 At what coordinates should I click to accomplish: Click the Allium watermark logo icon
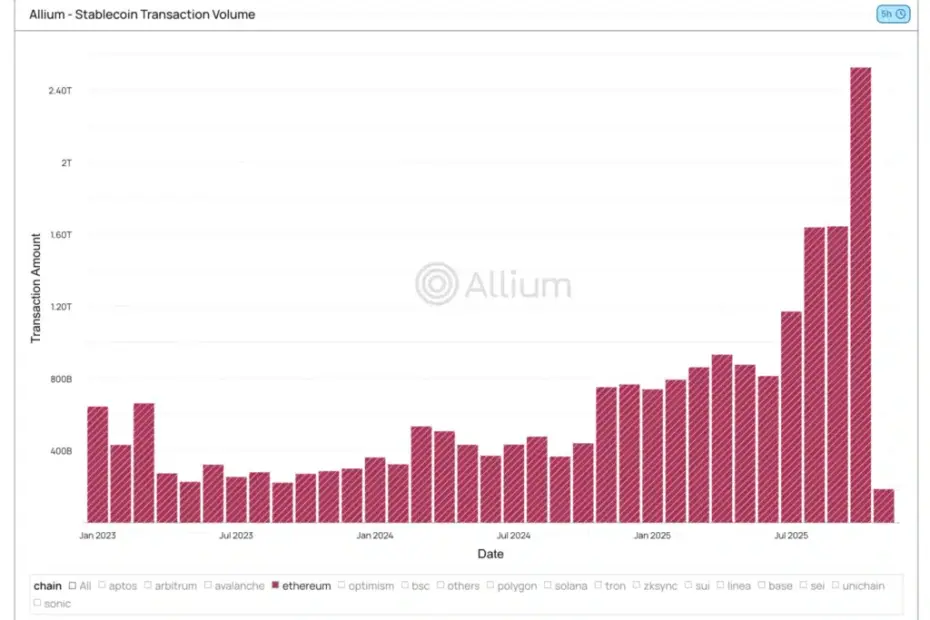(x=437, y=284)
